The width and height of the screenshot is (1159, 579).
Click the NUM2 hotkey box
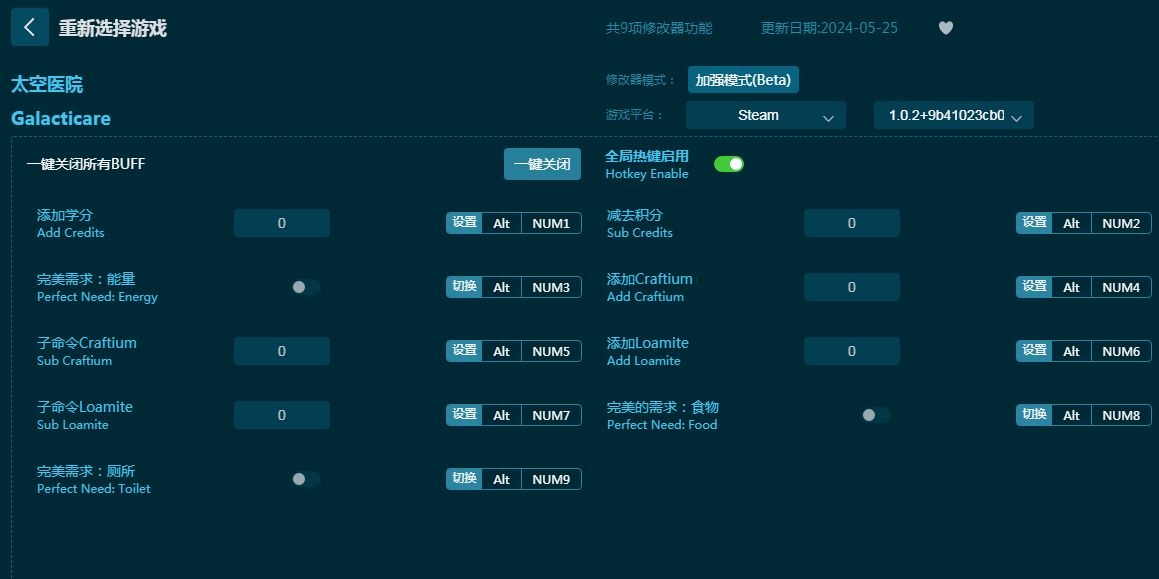point(1121,223)
